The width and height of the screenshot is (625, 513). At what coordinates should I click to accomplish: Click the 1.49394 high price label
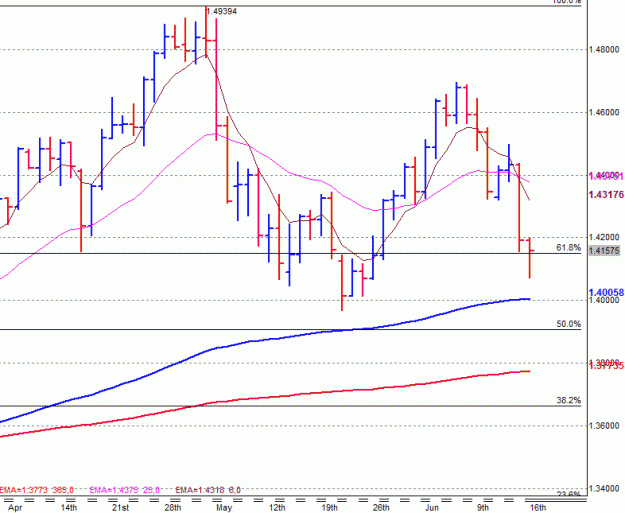(x=222, y=12)
